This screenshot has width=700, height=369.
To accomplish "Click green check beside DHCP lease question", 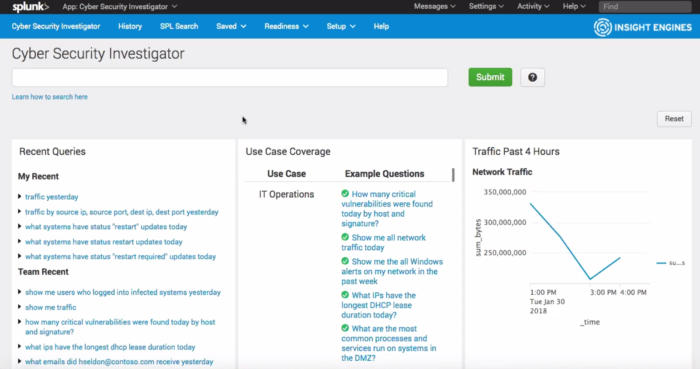I will tap(345, 295).
